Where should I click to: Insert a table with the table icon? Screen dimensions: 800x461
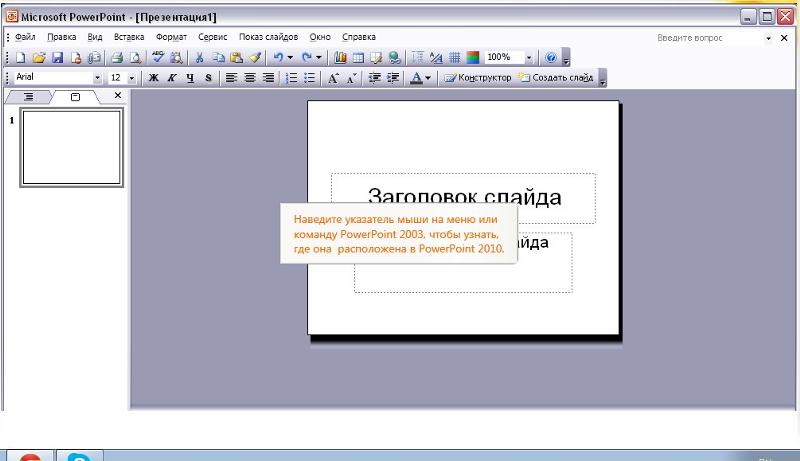358,58
